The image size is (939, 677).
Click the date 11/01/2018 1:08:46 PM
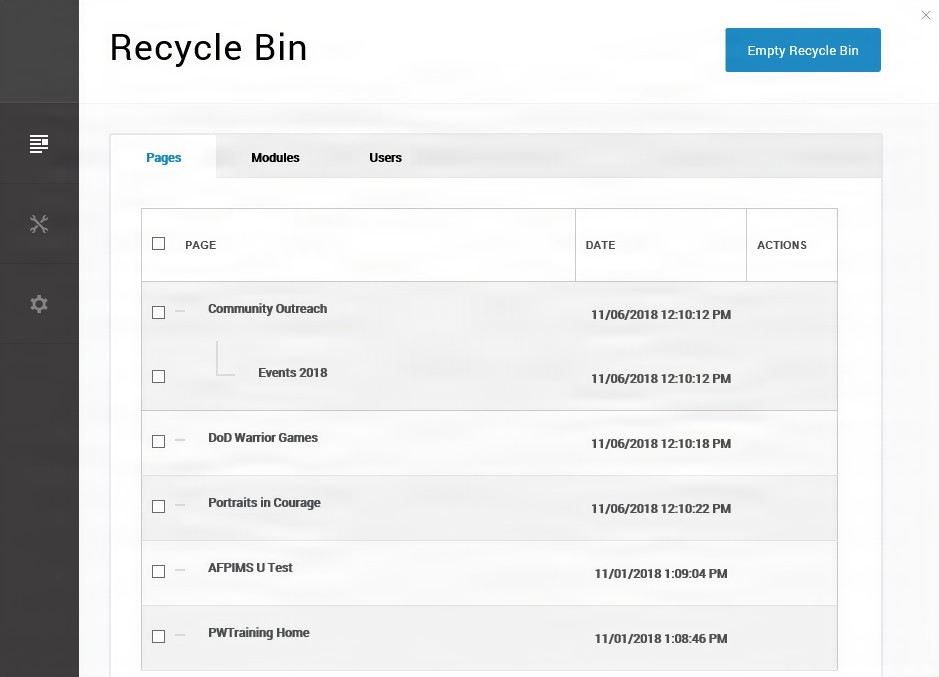(x=661, y=639)
